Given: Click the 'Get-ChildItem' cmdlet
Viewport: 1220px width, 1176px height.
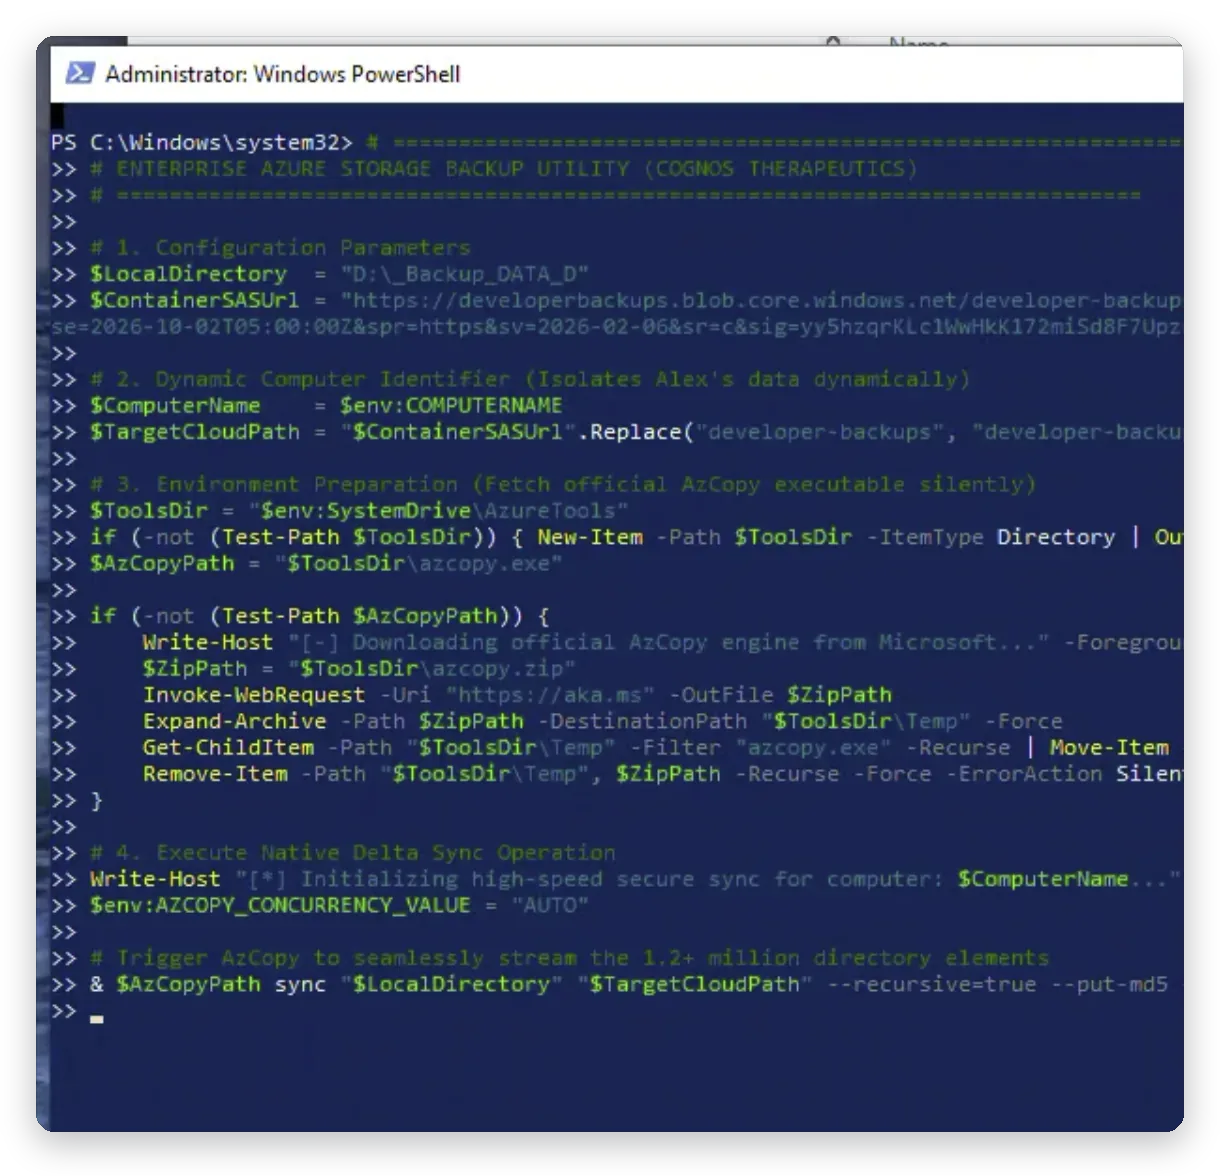Looking at the screenshot, I should 228,747.
